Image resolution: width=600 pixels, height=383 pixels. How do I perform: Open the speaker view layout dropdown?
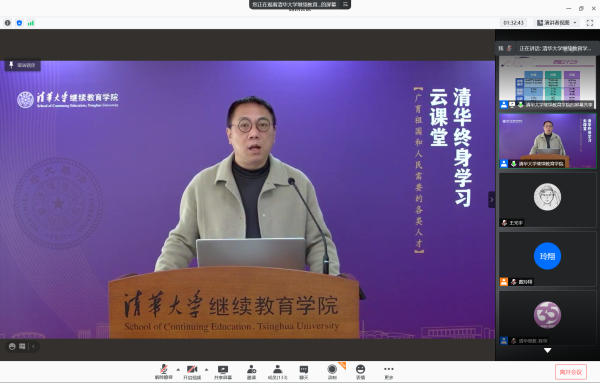[x=557, y=23]
